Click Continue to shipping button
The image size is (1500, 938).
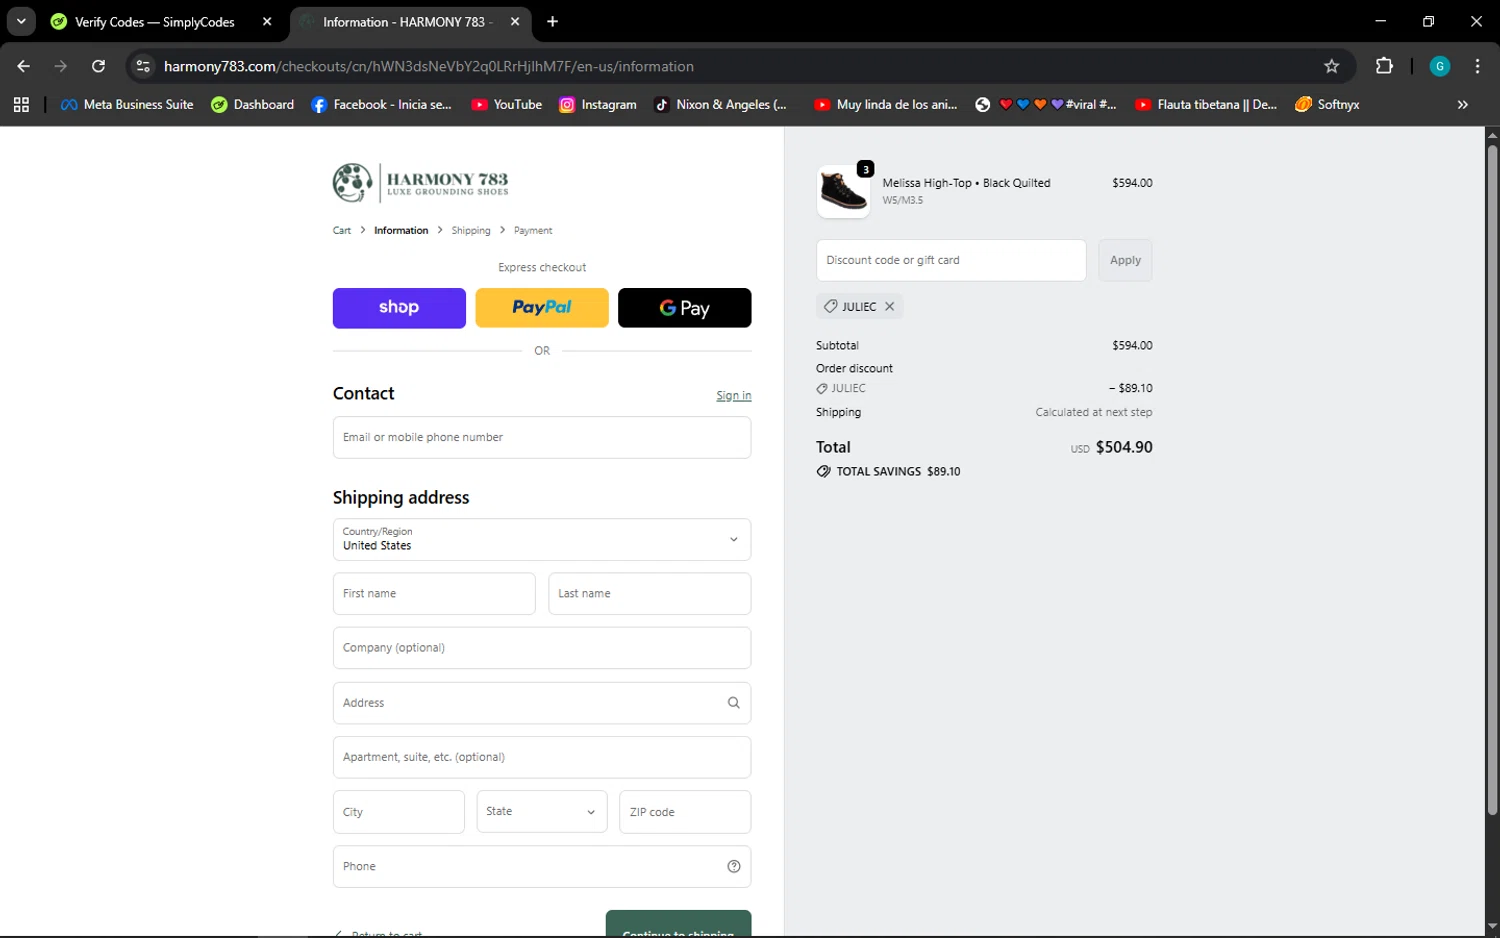coord(678,924)
